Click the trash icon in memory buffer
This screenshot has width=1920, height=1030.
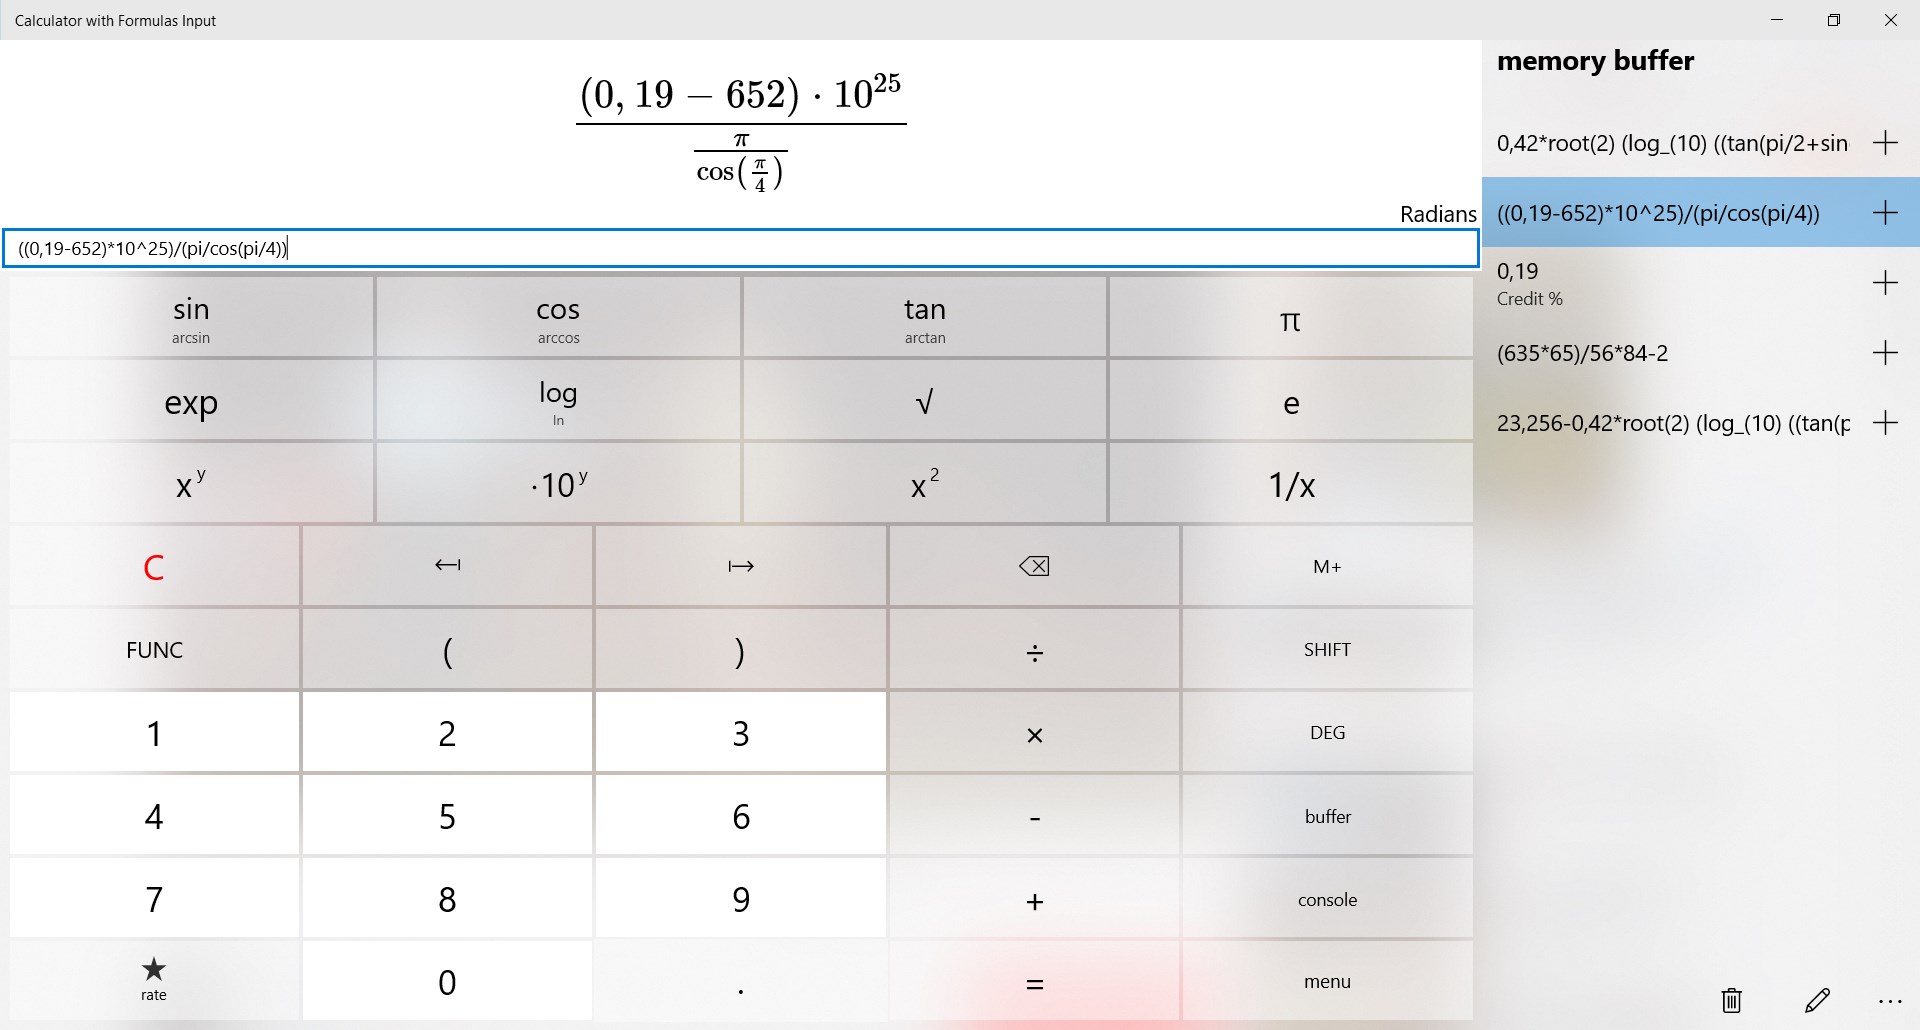pos(1732,1000)
